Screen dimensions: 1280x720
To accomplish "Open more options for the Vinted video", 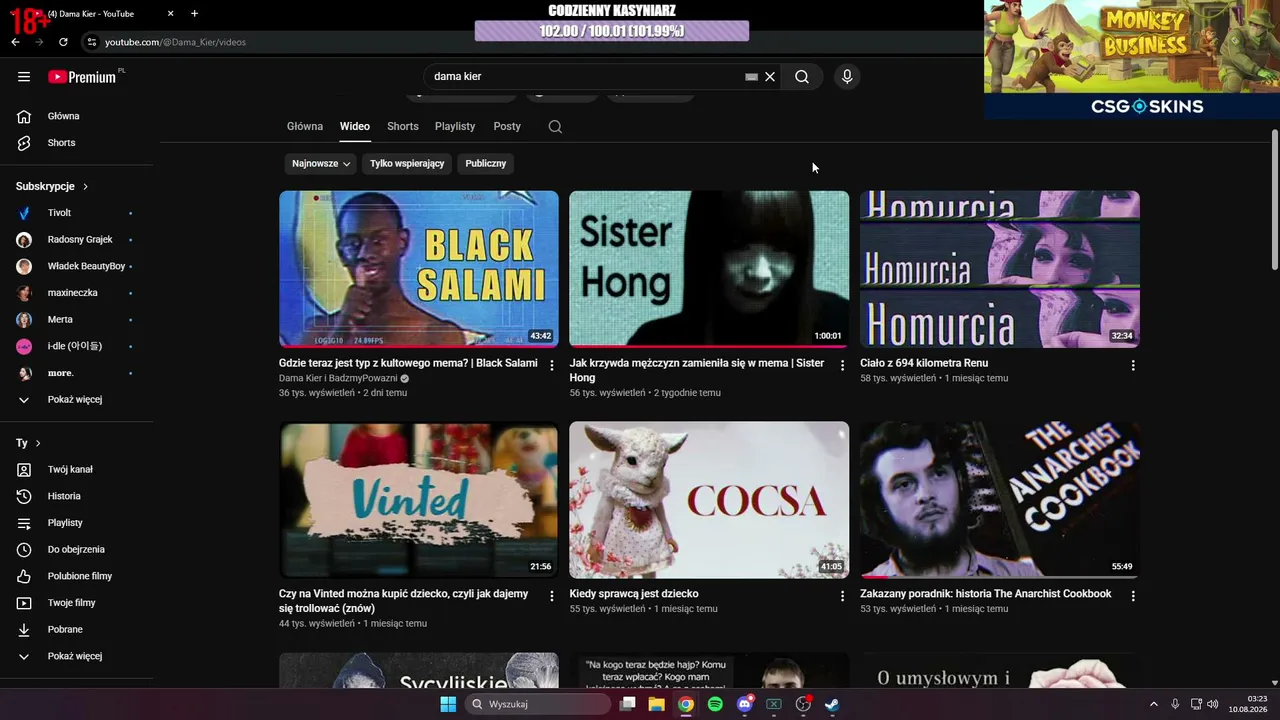I will [551, 596].
